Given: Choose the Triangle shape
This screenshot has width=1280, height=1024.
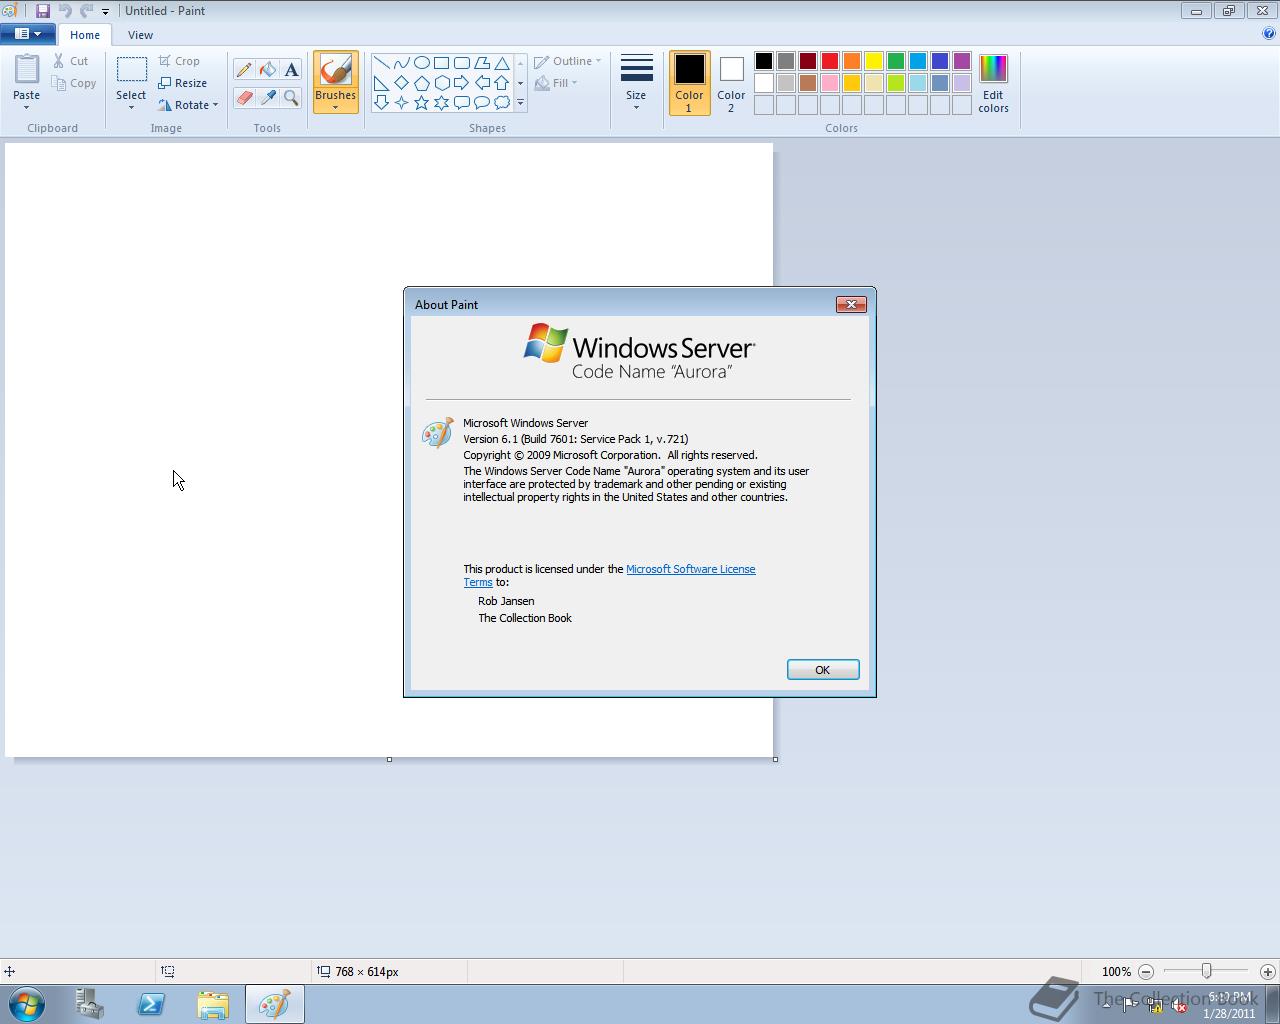Looking at the screenshot, I should [502, 62].
